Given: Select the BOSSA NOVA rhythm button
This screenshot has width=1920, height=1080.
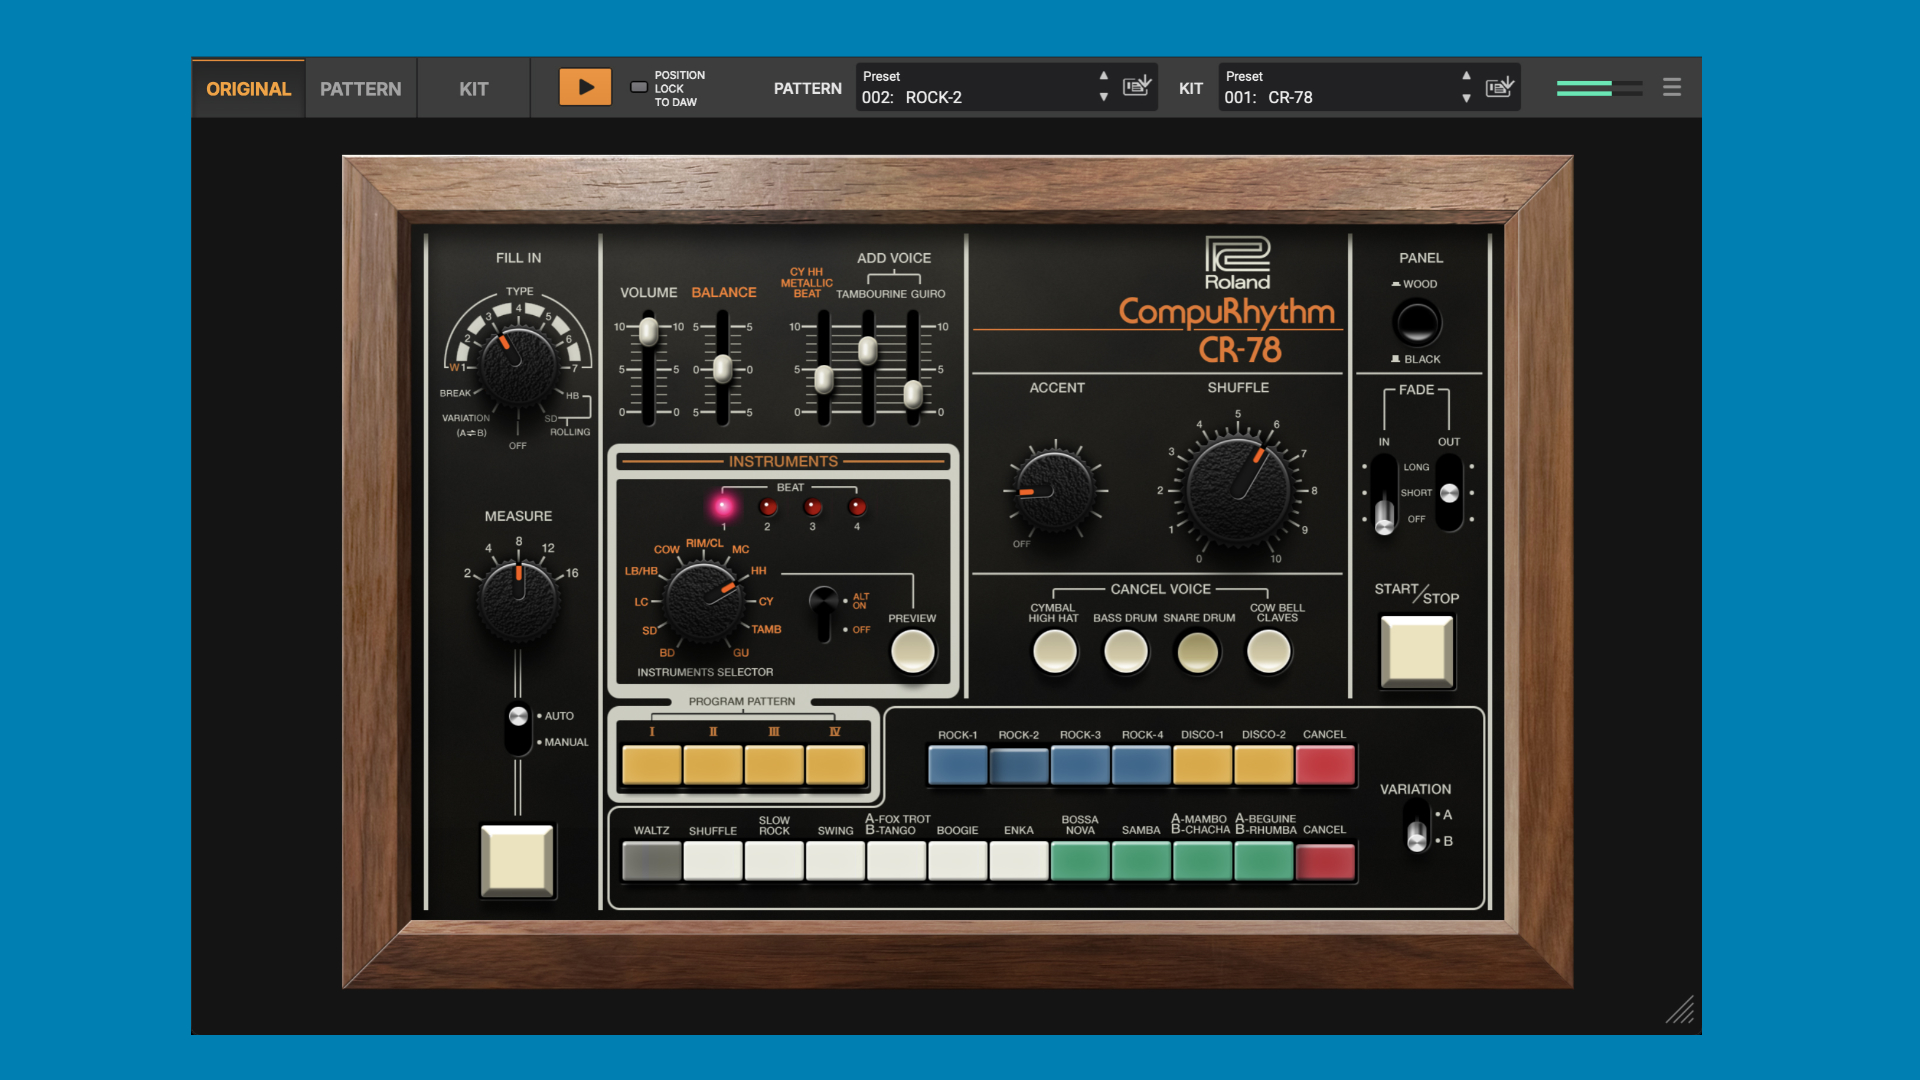Looking at the screenshot, I should pyautogui.click(x=1079, y=860).
